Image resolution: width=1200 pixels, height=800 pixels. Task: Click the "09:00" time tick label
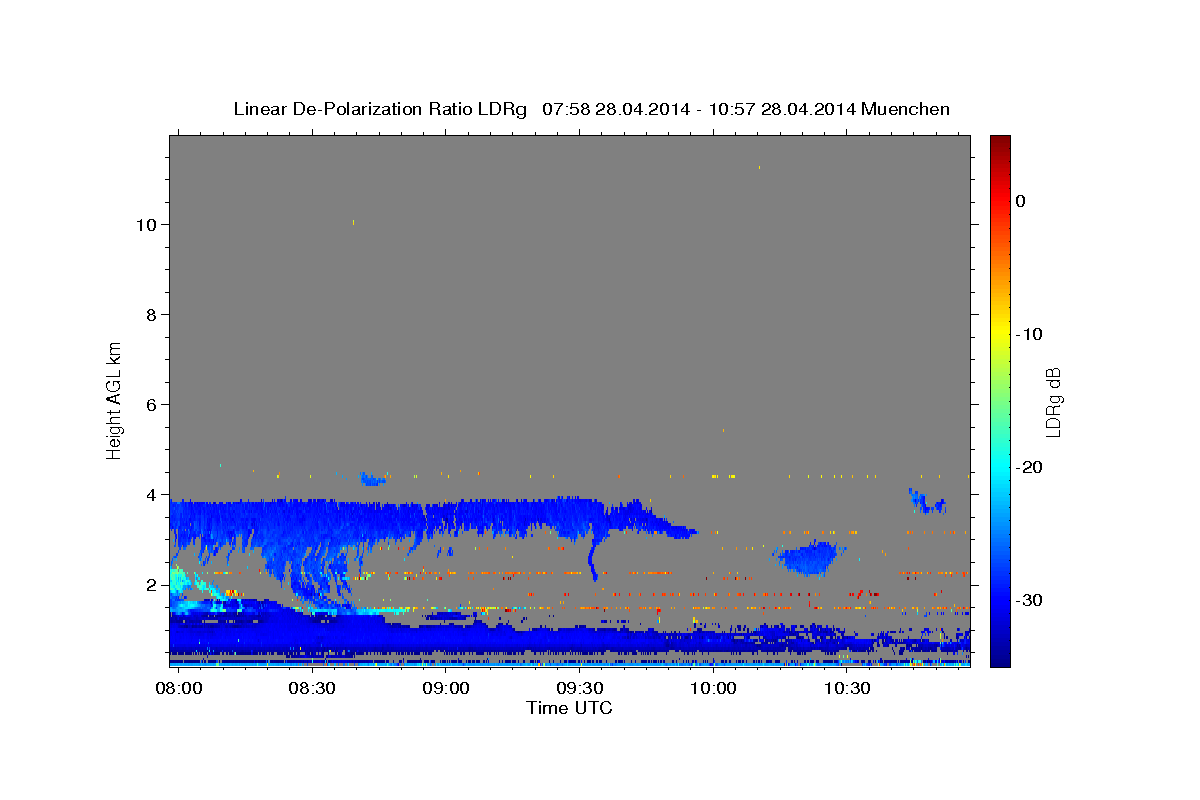[x=446, y=690]
